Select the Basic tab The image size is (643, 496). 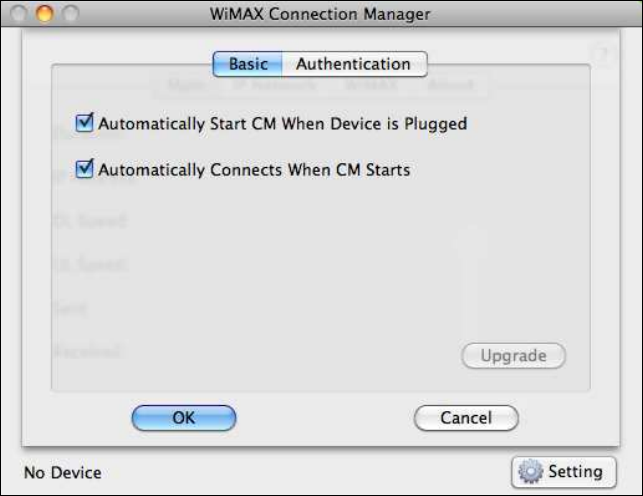pos(248,64)
